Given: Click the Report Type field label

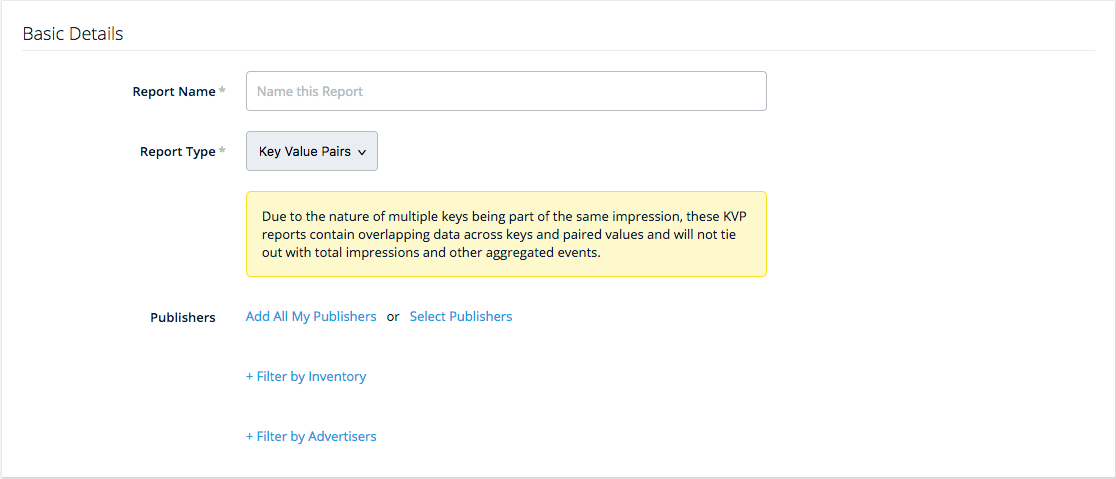Looking at the screenshot, I should click(177, 152).
